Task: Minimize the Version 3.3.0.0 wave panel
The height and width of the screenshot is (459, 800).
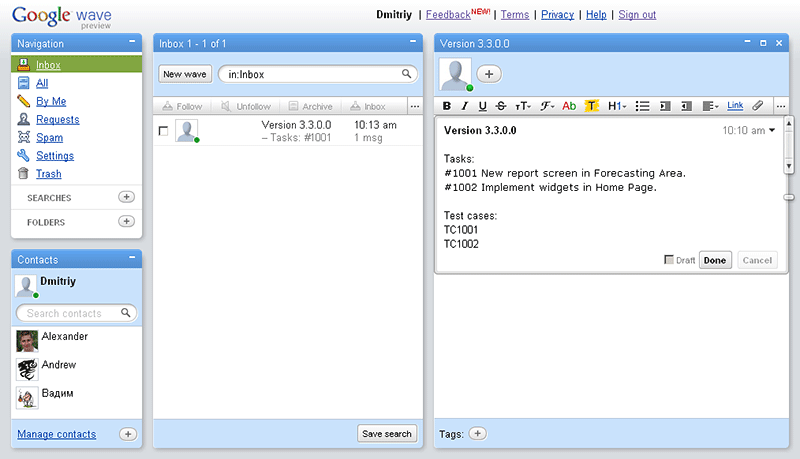Action: [x=747, y=43]
